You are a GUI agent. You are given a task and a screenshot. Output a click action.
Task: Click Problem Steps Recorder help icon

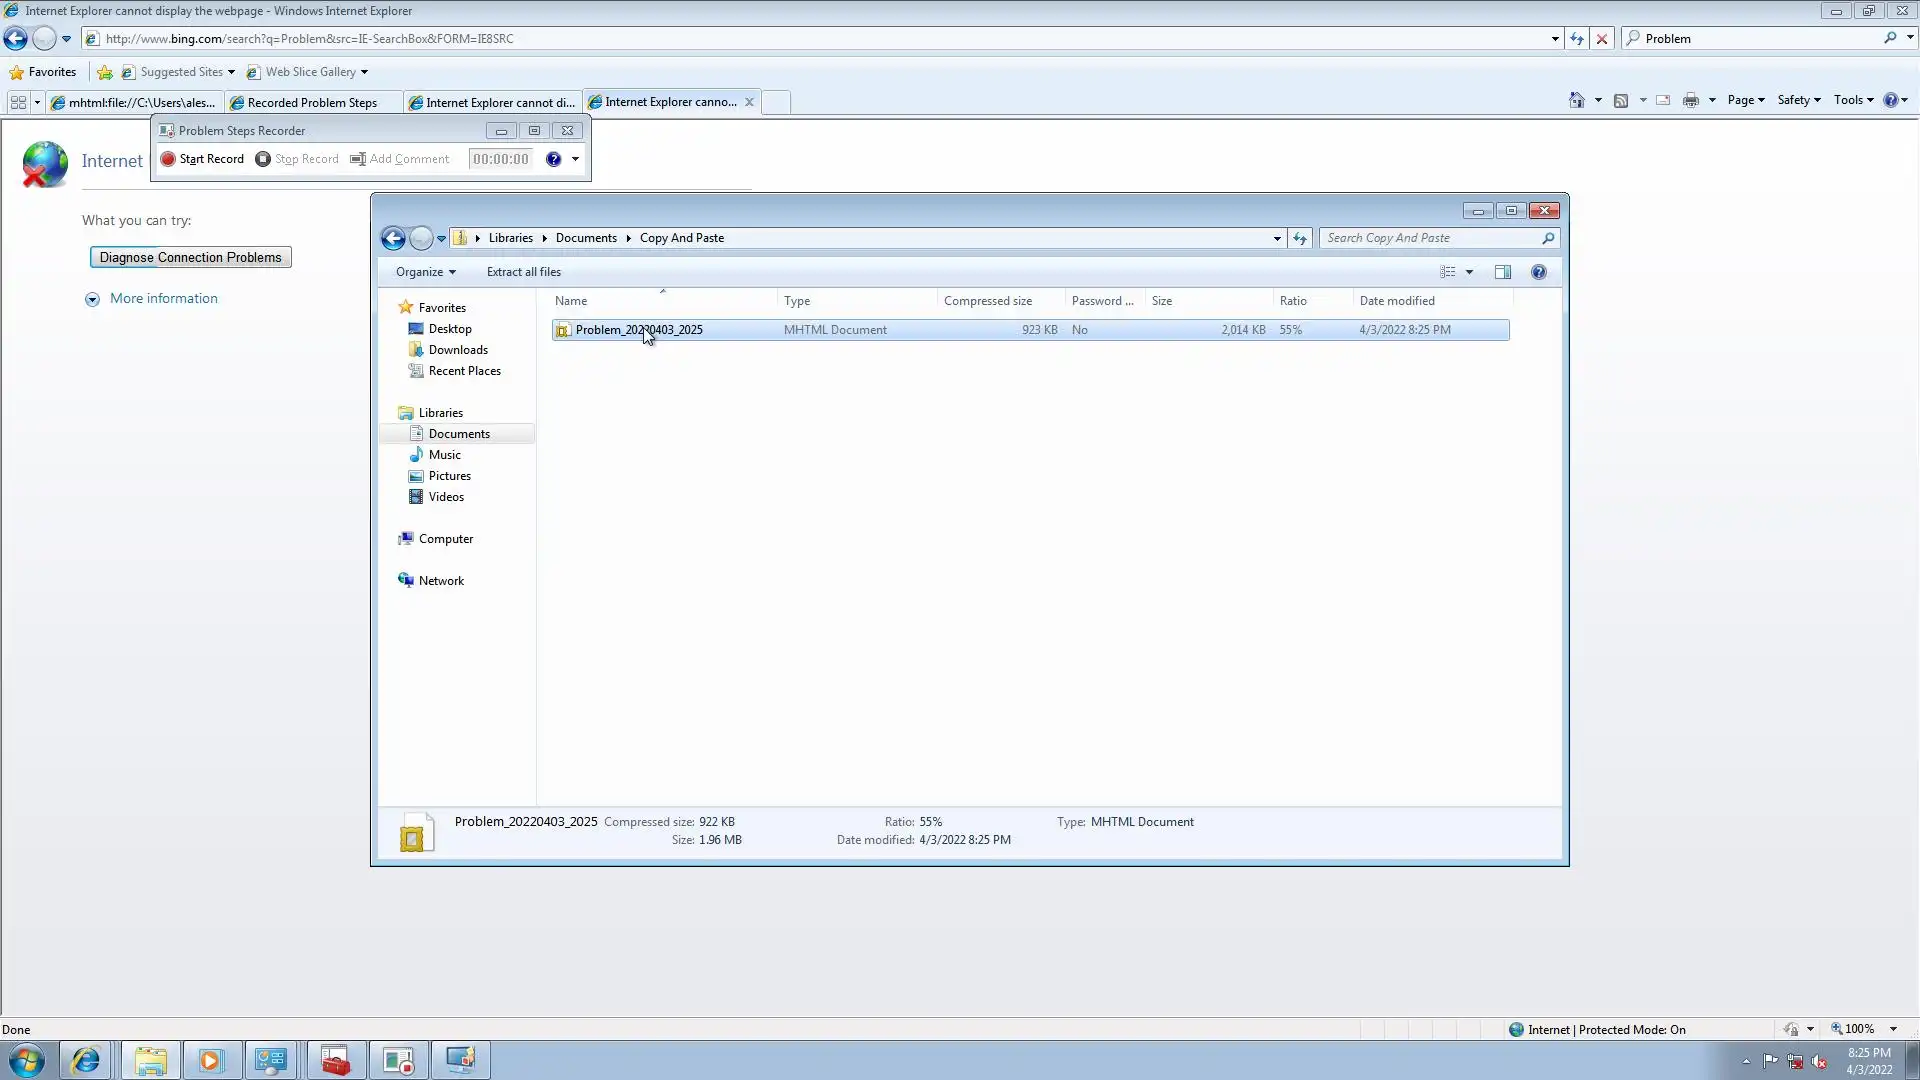(553, 159)
